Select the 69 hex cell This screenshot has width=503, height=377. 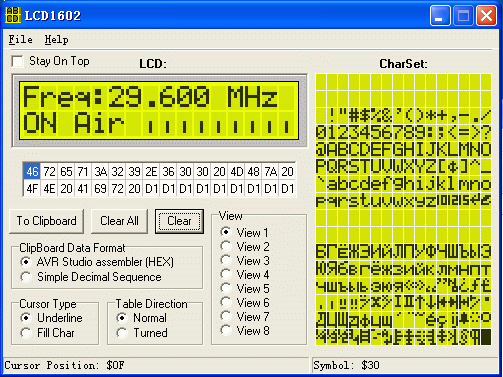[x=100, y=189]
